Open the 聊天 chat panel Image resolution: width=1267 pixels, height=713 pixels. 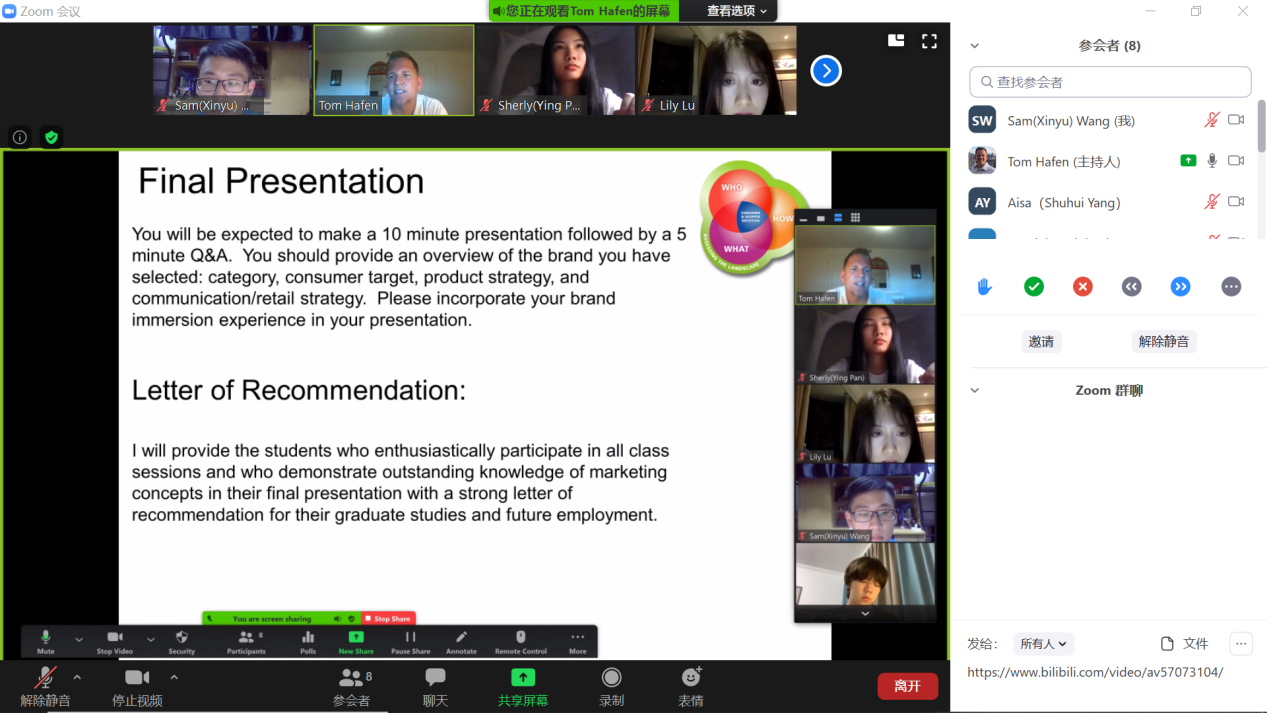(x=435, y=687)
